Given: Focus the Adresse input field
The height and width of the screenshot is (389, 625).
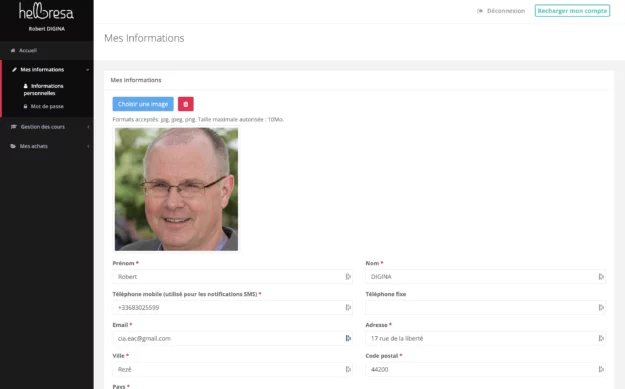Looking at the screenshot, I should click(x=485, y=338).
